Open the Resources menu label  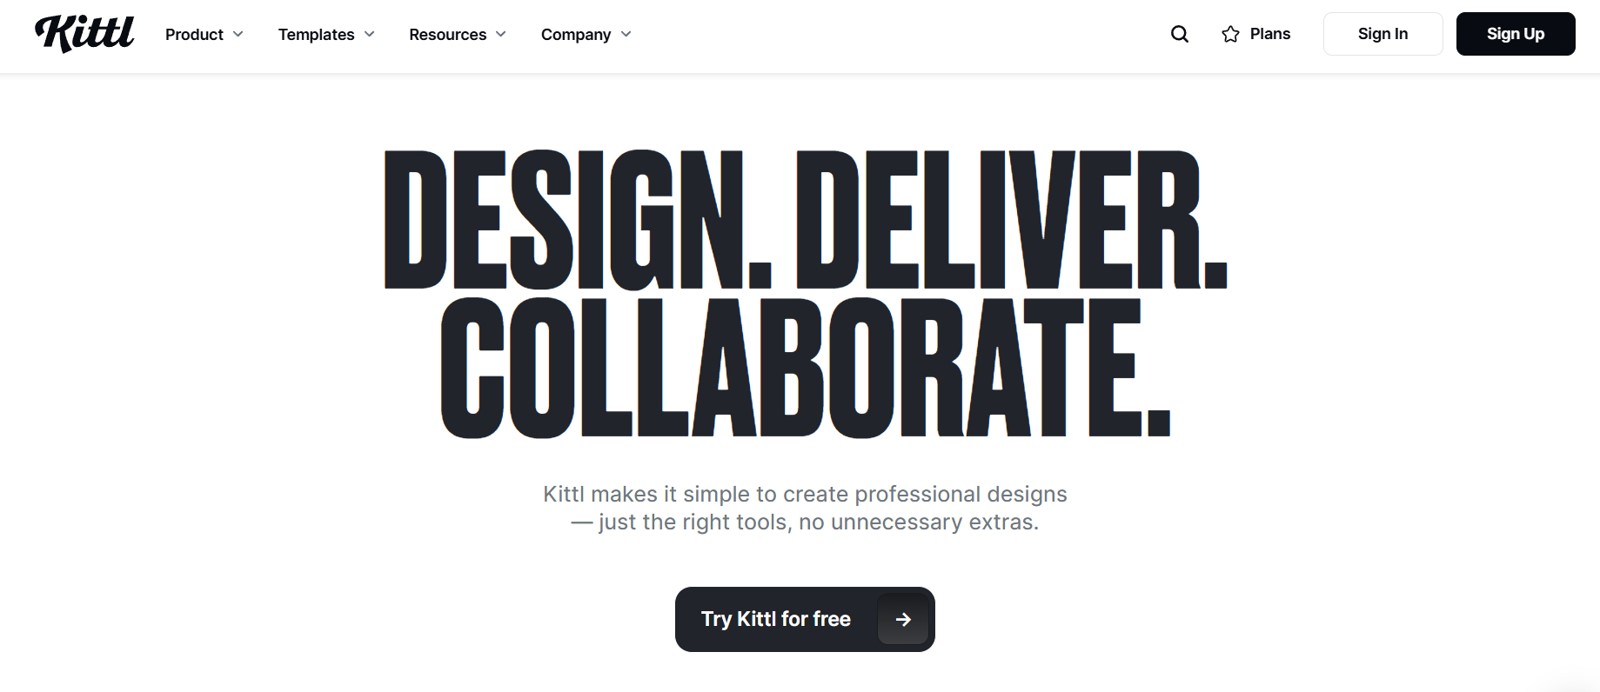tap(448, 34)
